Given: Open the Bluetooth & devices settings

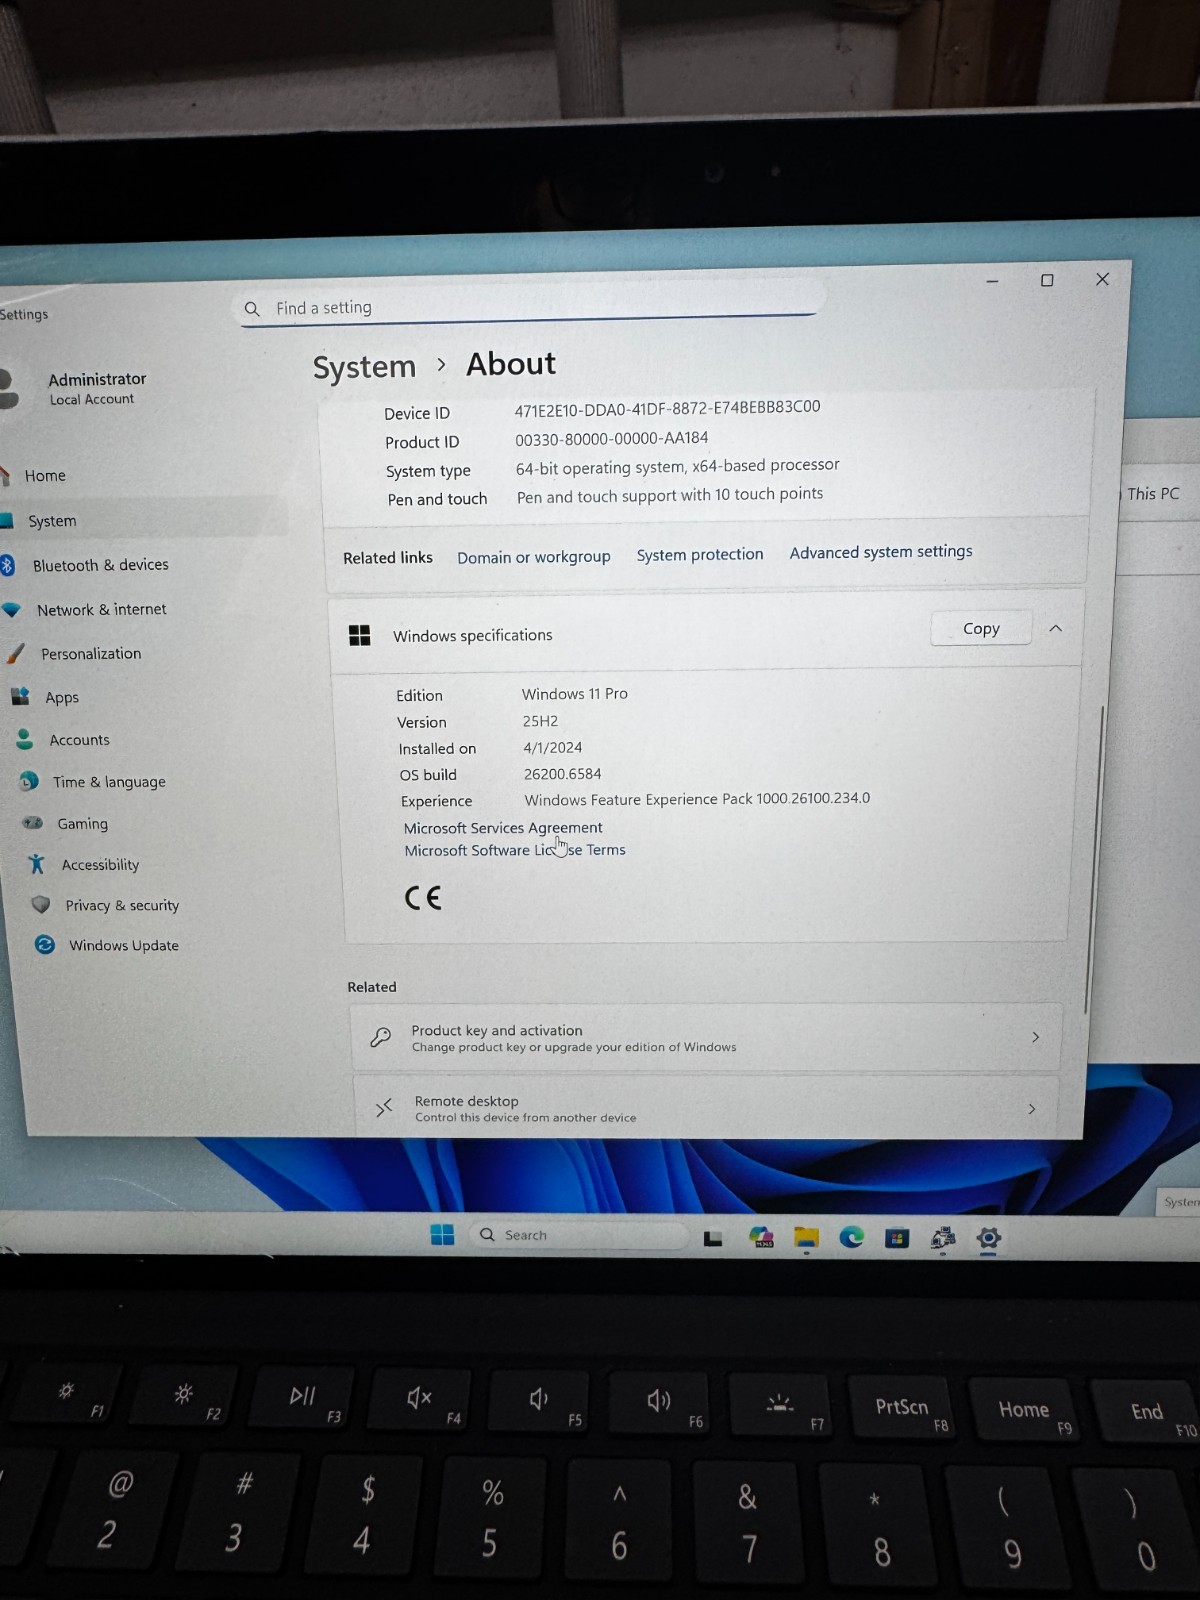Looking at the screenshot, I should click(100, 565).
